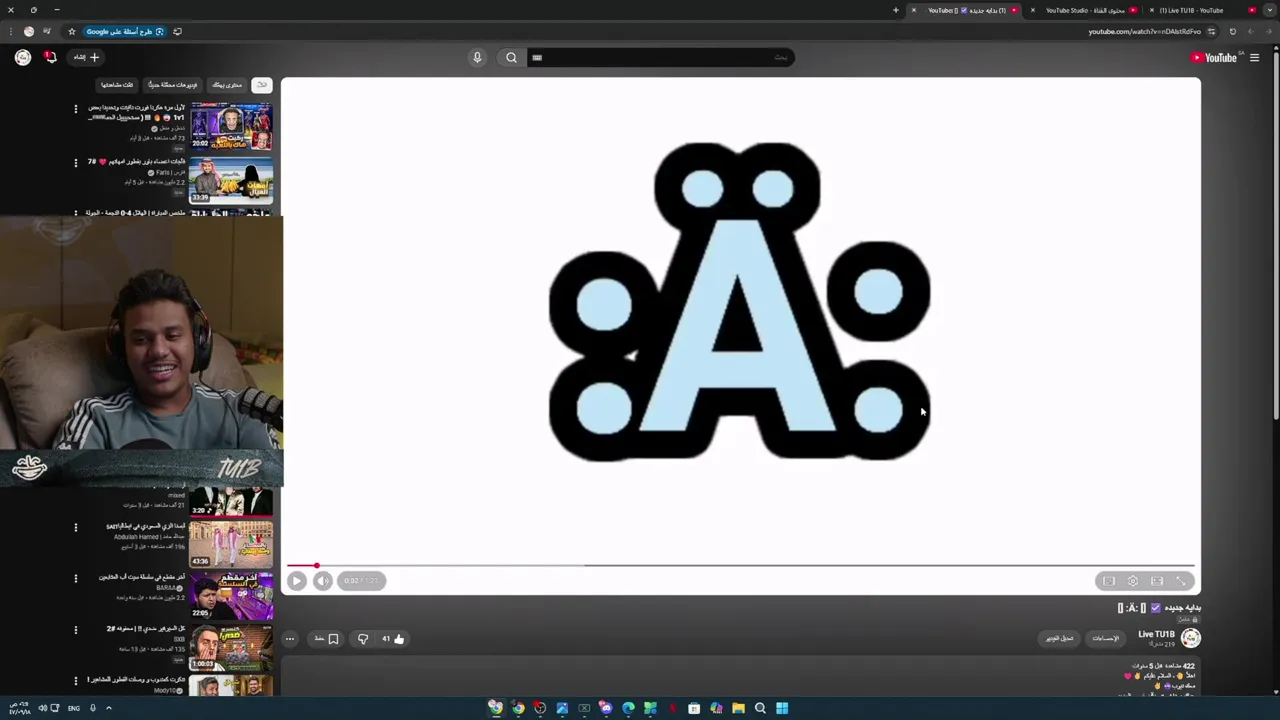This screenshot has width=1280, height=720.
Task: Play the video with the play button
Action: click(x=297, y=581)
